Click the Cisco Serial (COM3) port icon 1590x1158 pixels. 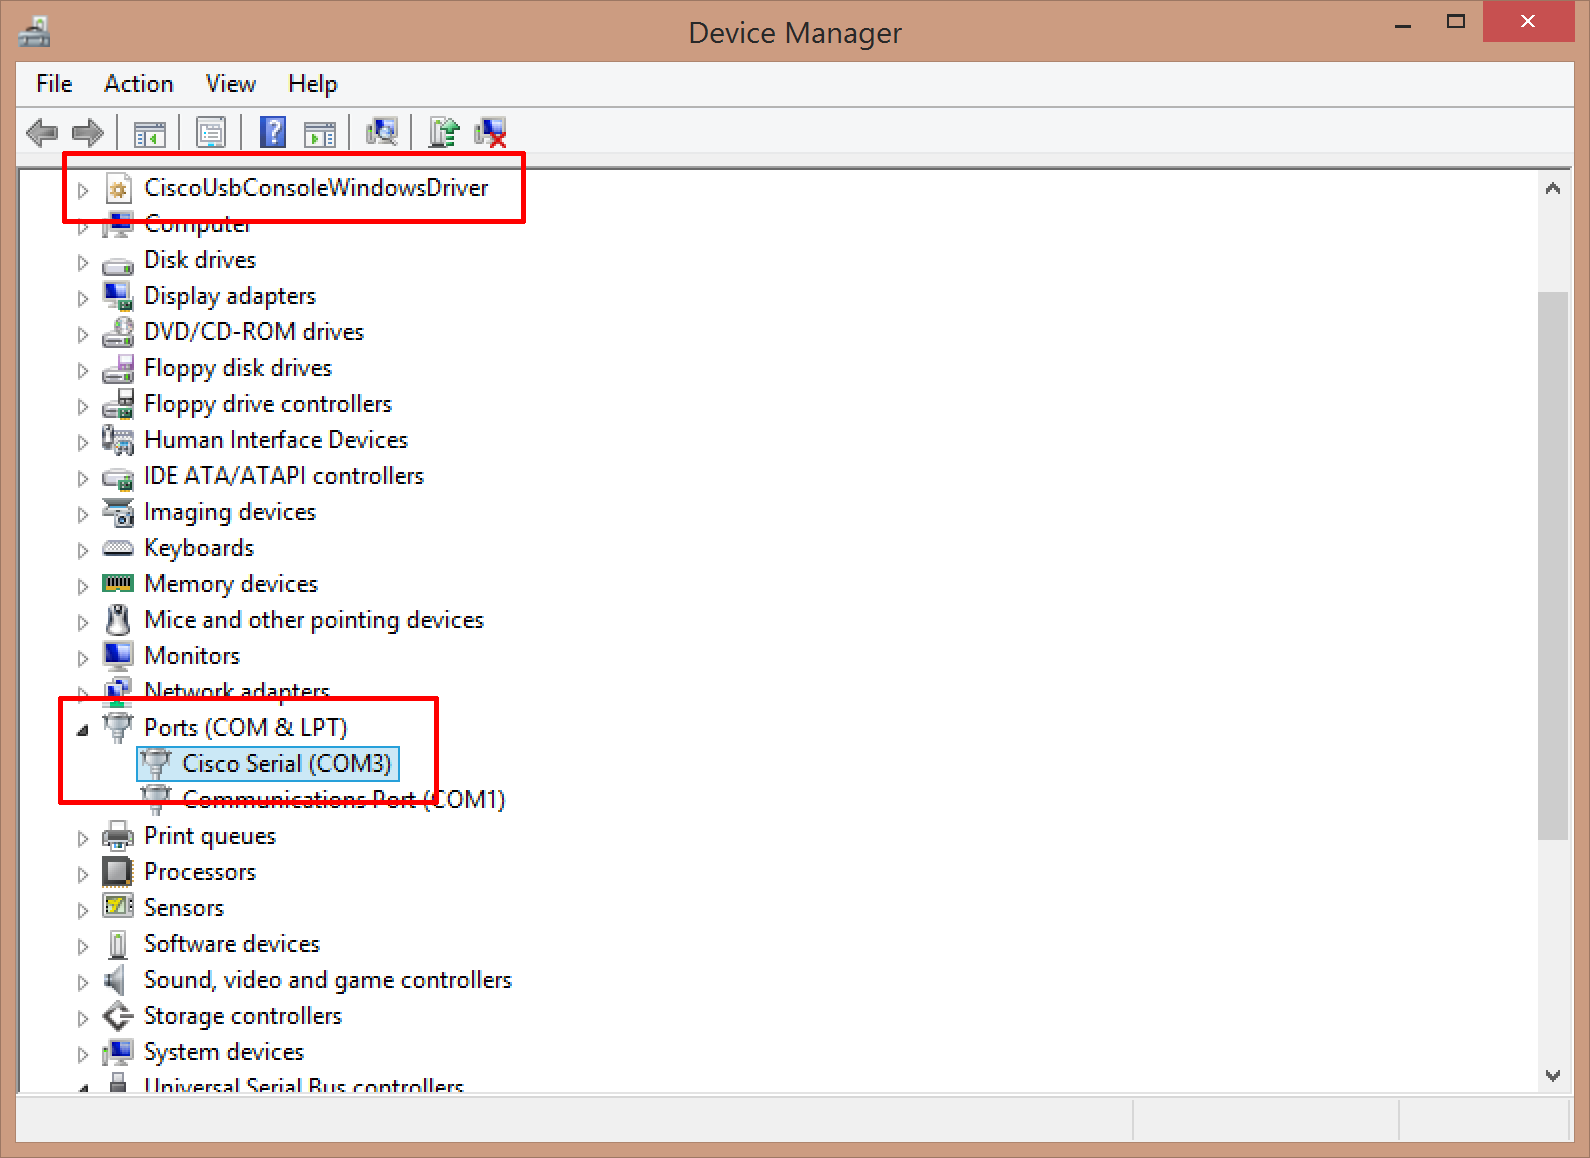[x=155, y=764]
